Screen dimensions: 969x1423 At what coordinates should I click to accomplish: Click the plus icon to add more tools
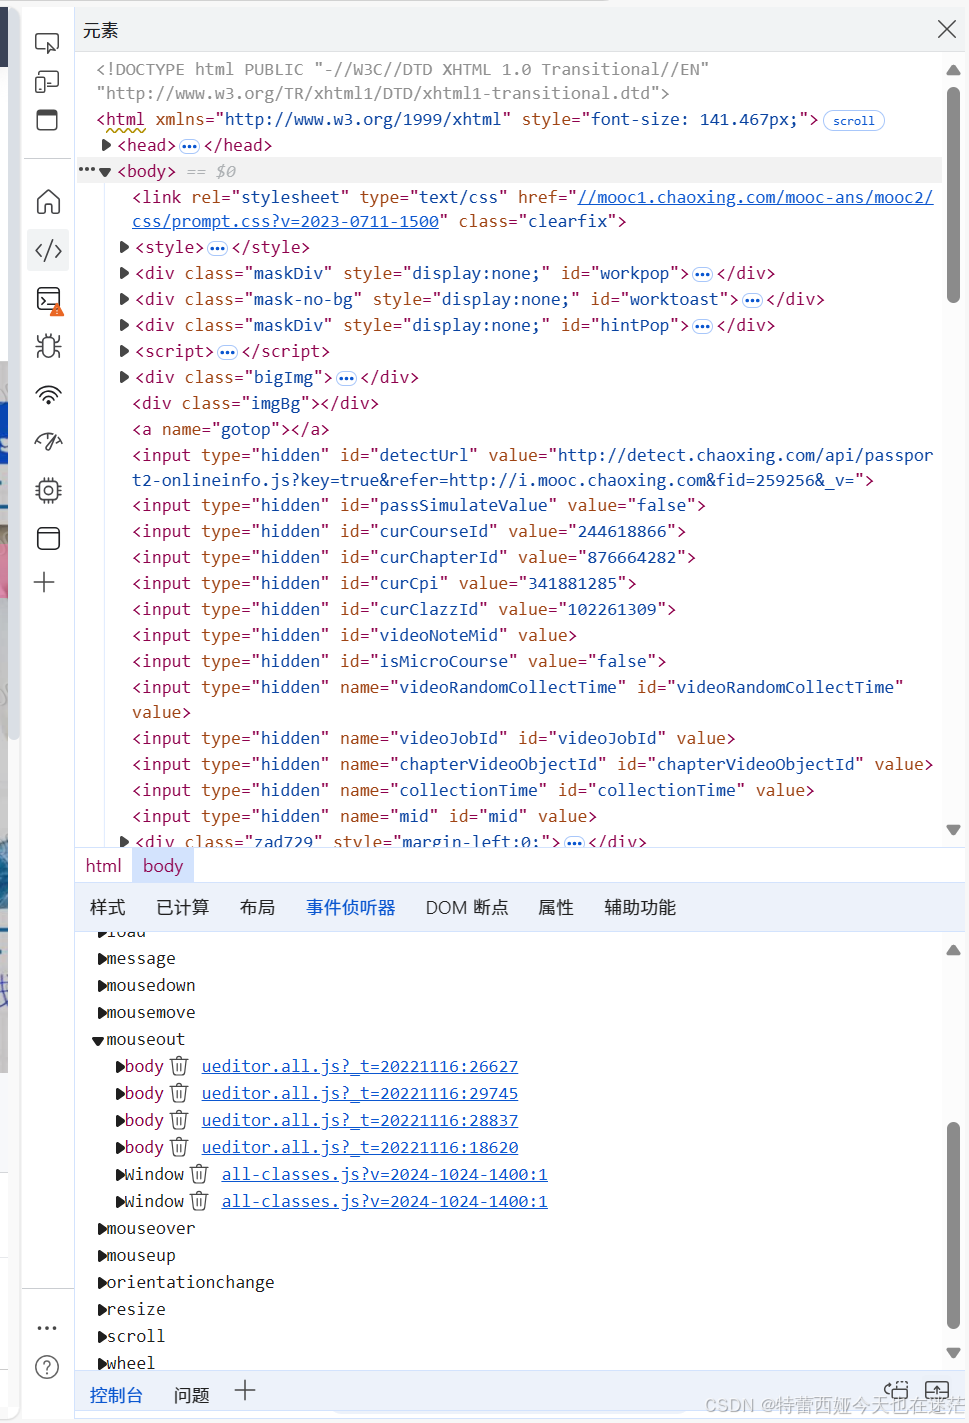[x=44, y=582]
